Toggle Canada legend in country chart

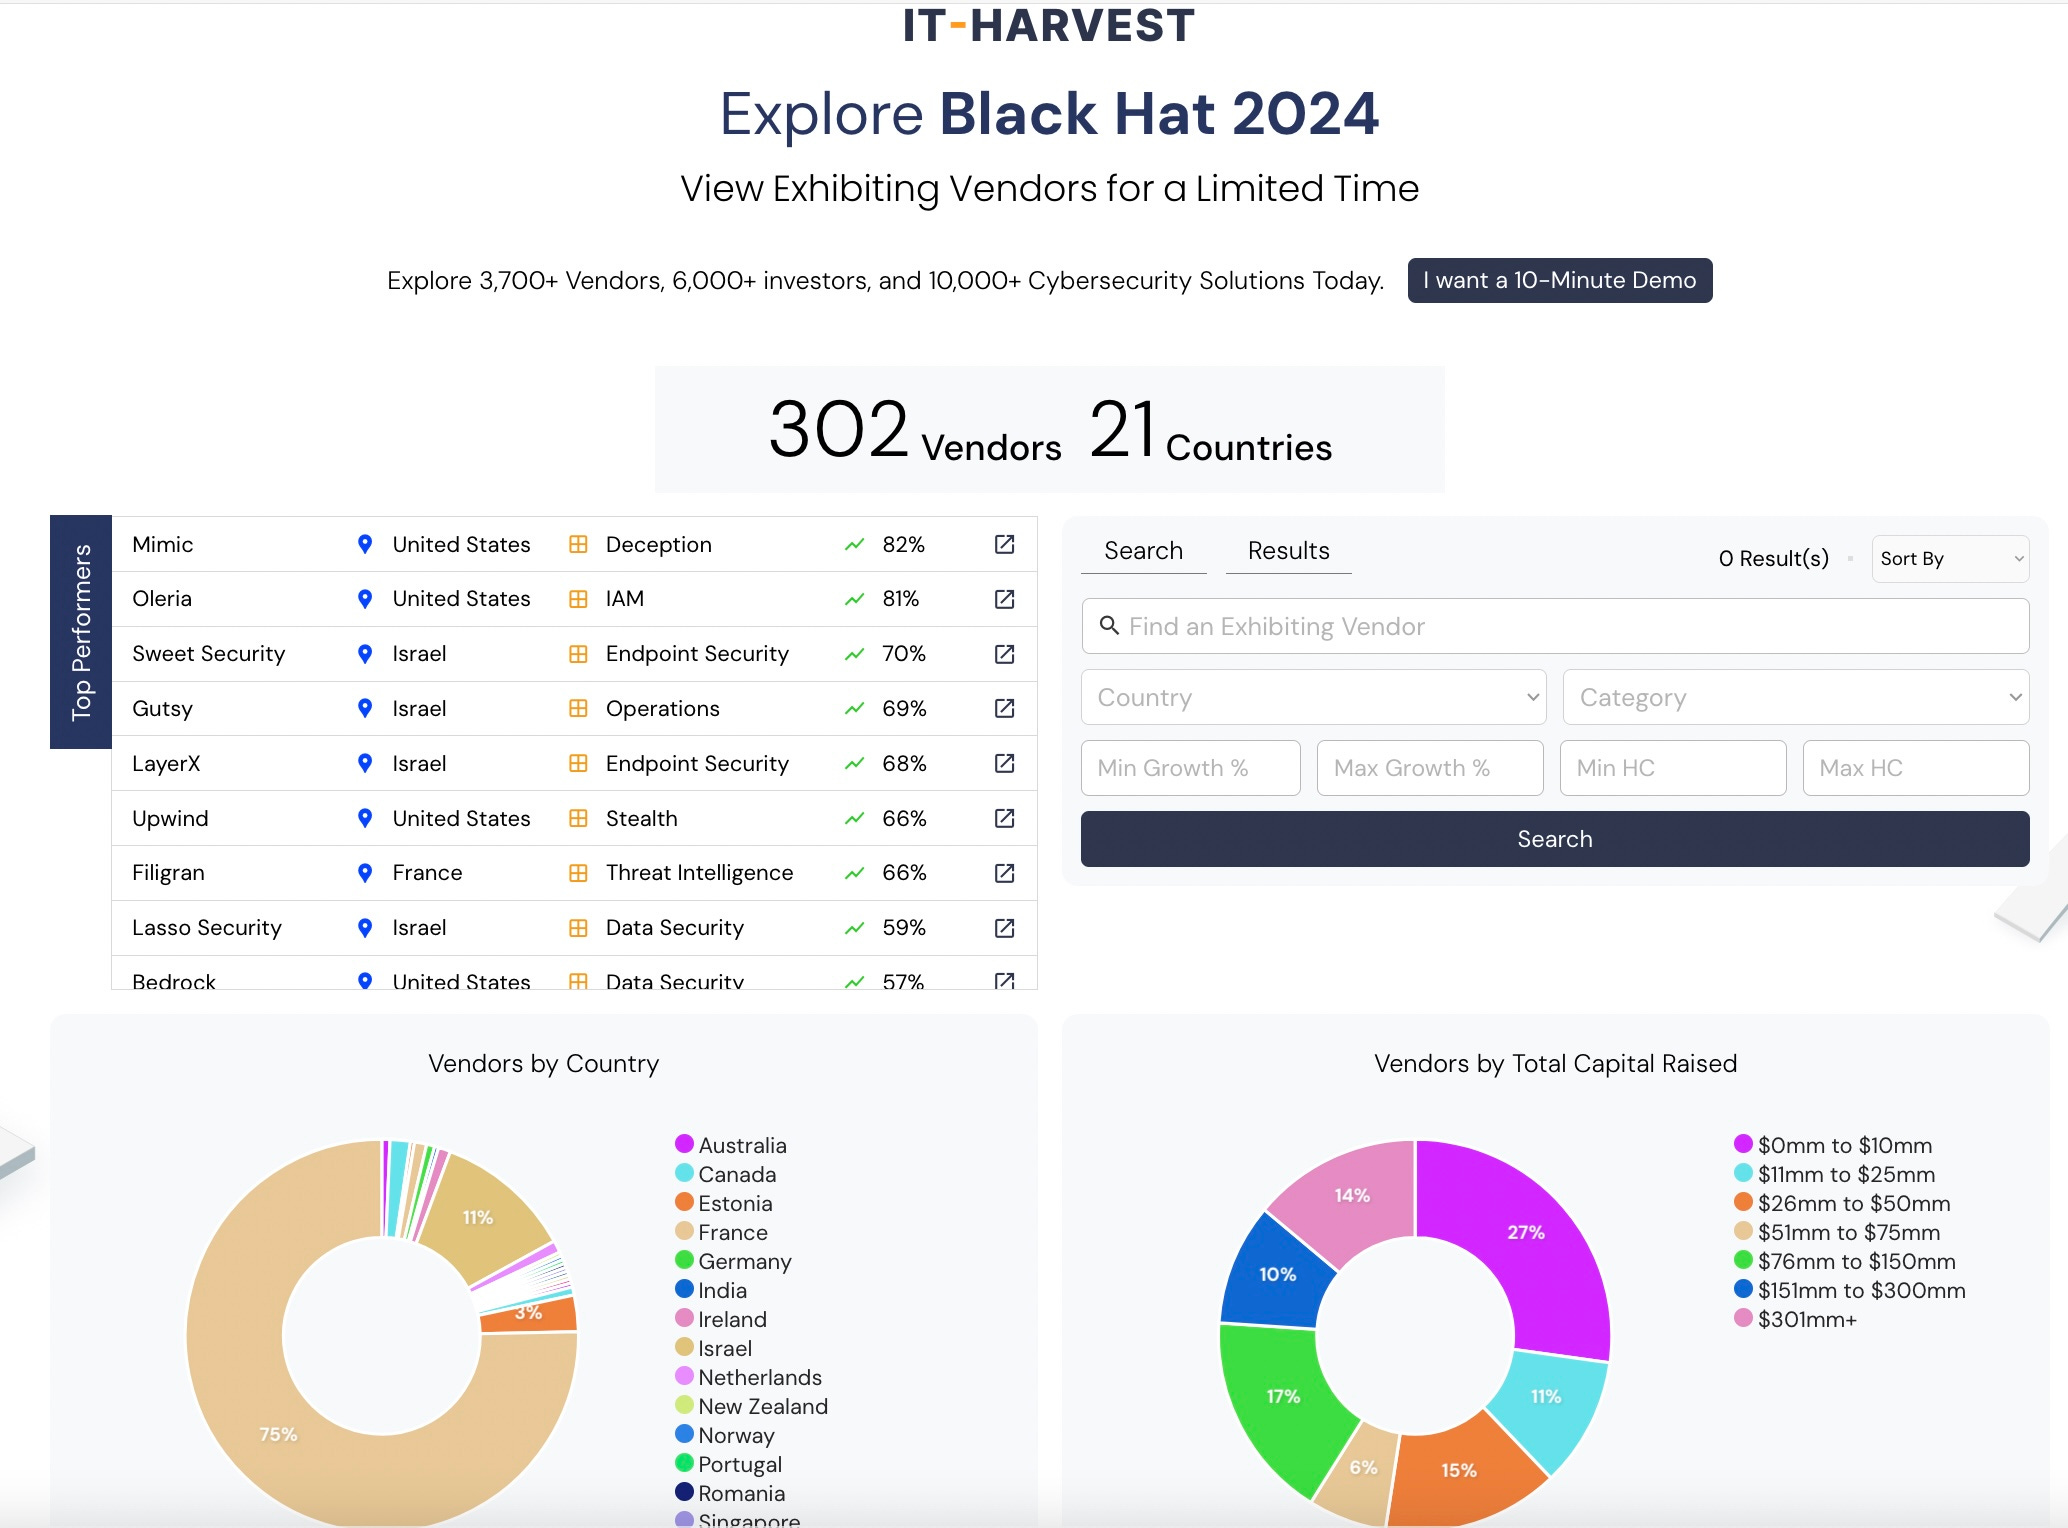tap(726, 1174)
